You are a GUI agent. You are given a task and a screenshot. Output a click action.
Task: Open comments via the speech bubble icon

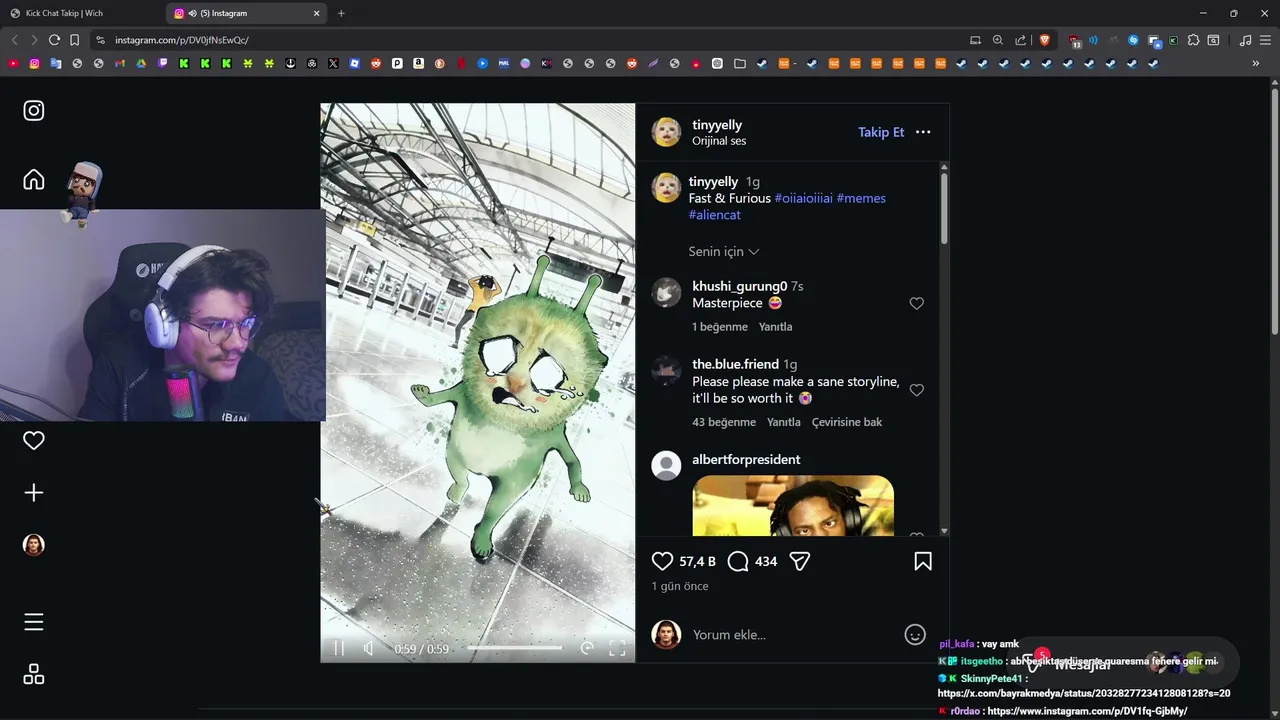click(x=738, y=562)
